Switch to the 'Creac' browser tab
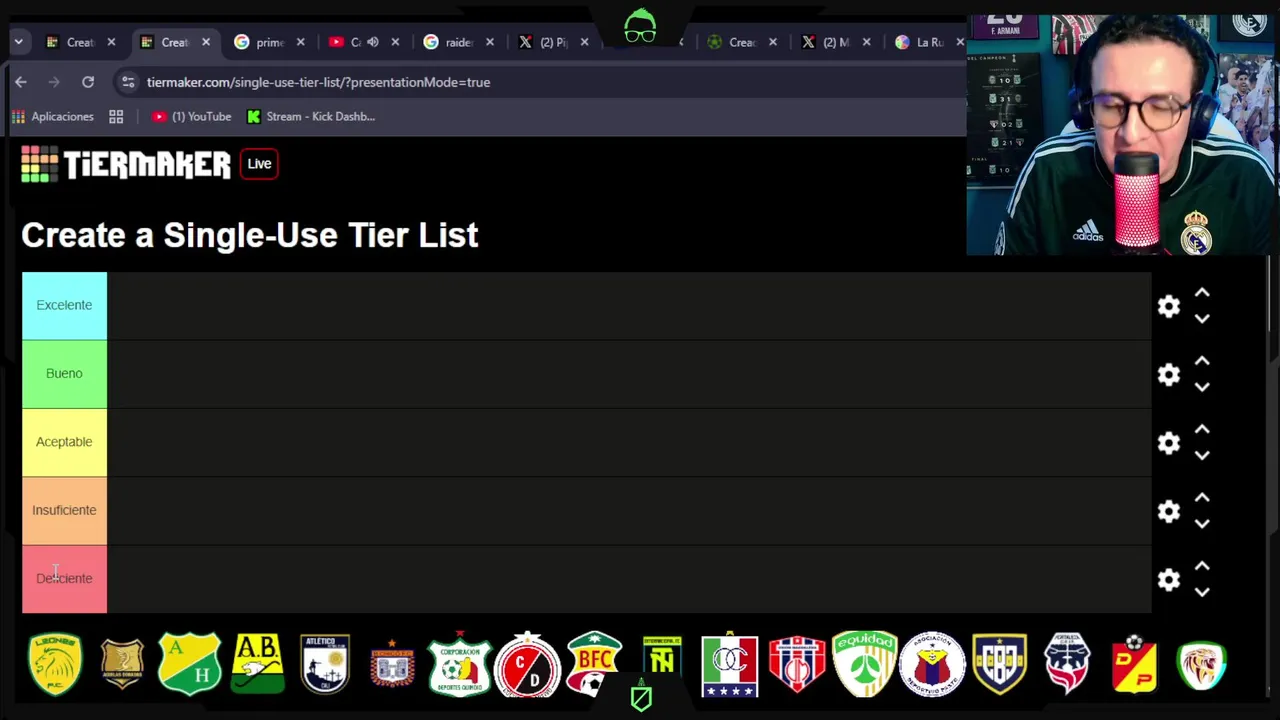The height and width of the screenshot is (720, 1280). (741, 42)
